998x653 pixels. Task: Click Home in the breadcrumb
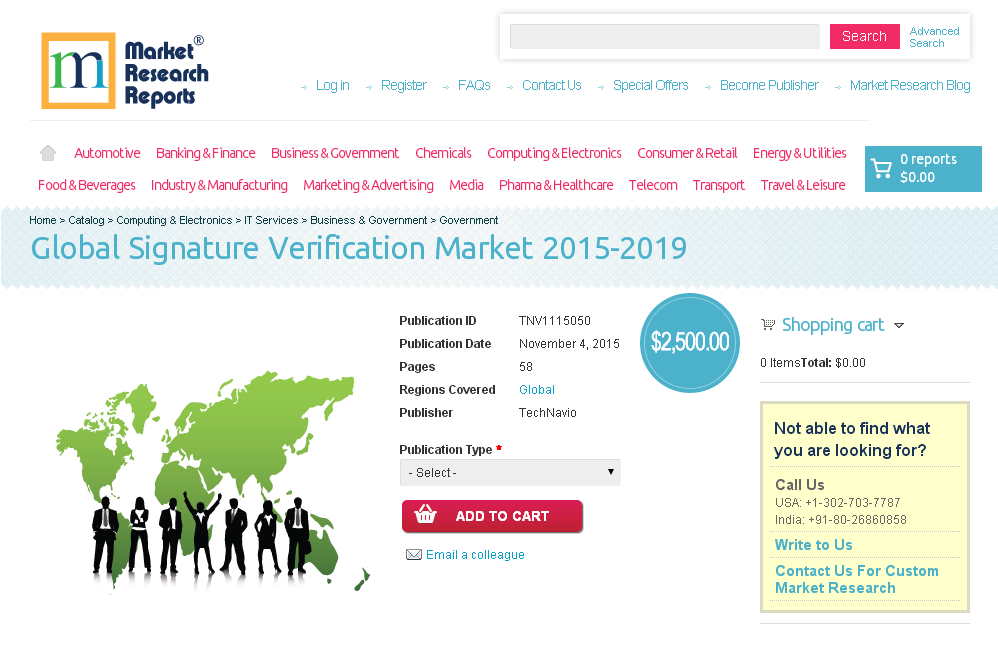[43, 220]
